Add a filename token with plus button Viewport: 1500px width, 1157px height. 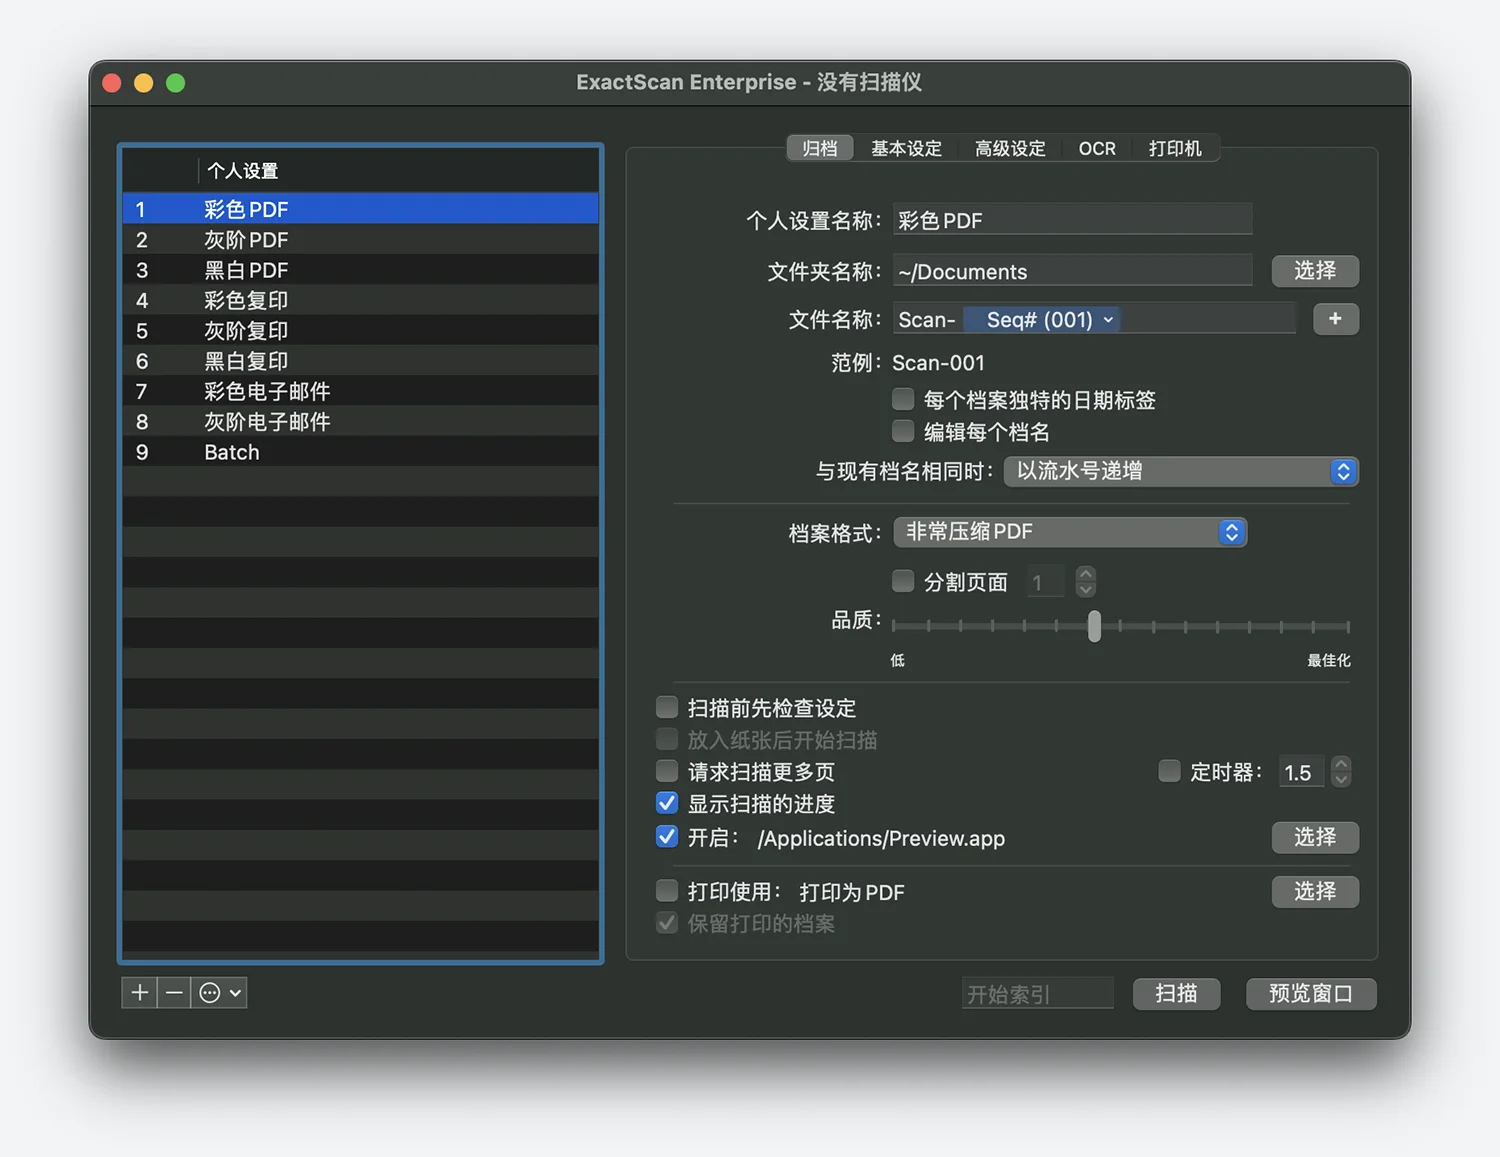(x=1335, y=319)
